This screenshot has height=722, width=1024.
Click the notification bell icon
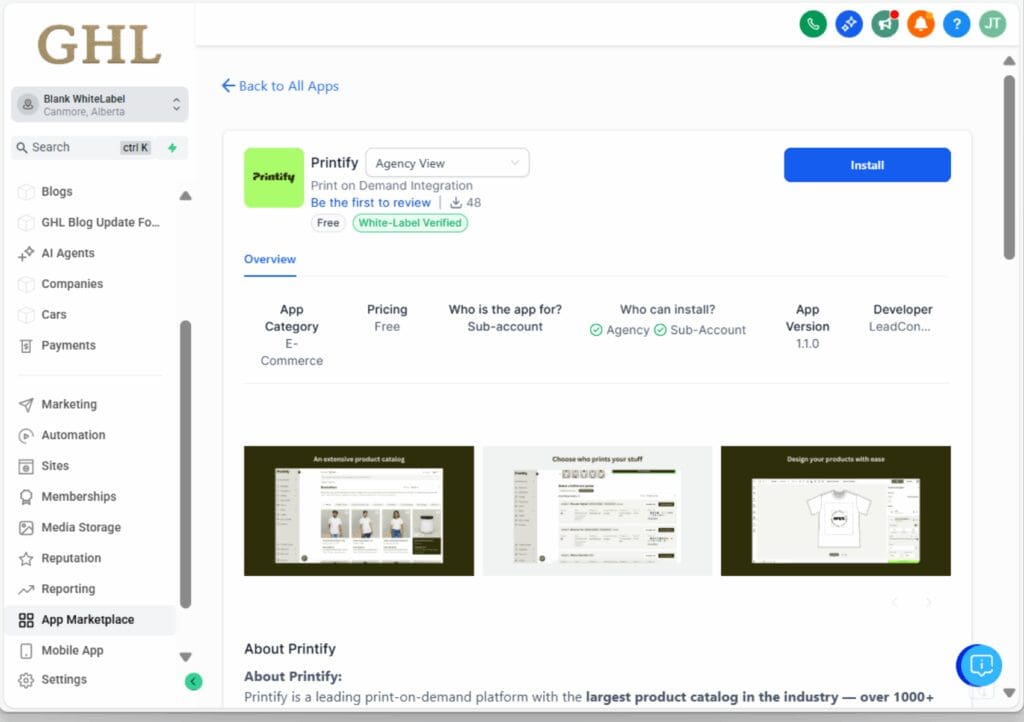tap(920, 23)
